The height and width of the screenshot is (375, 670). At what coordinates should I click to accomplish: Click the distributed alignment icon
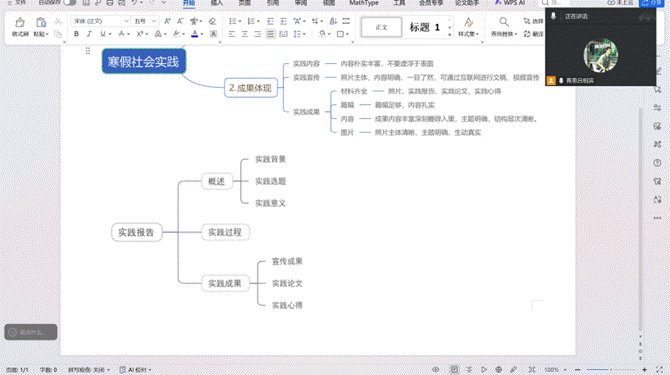(x=283, y=34)
